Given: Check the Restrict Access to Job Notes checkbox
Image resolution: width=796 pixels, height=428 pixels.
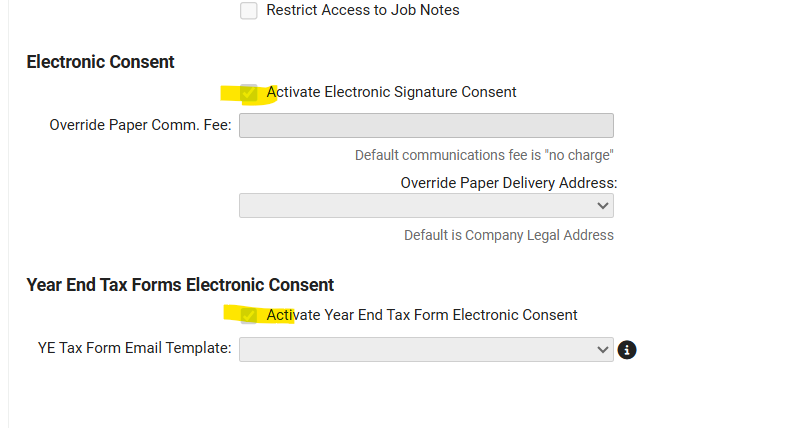Looking at the screenshot, I should [x=249, y=11].
